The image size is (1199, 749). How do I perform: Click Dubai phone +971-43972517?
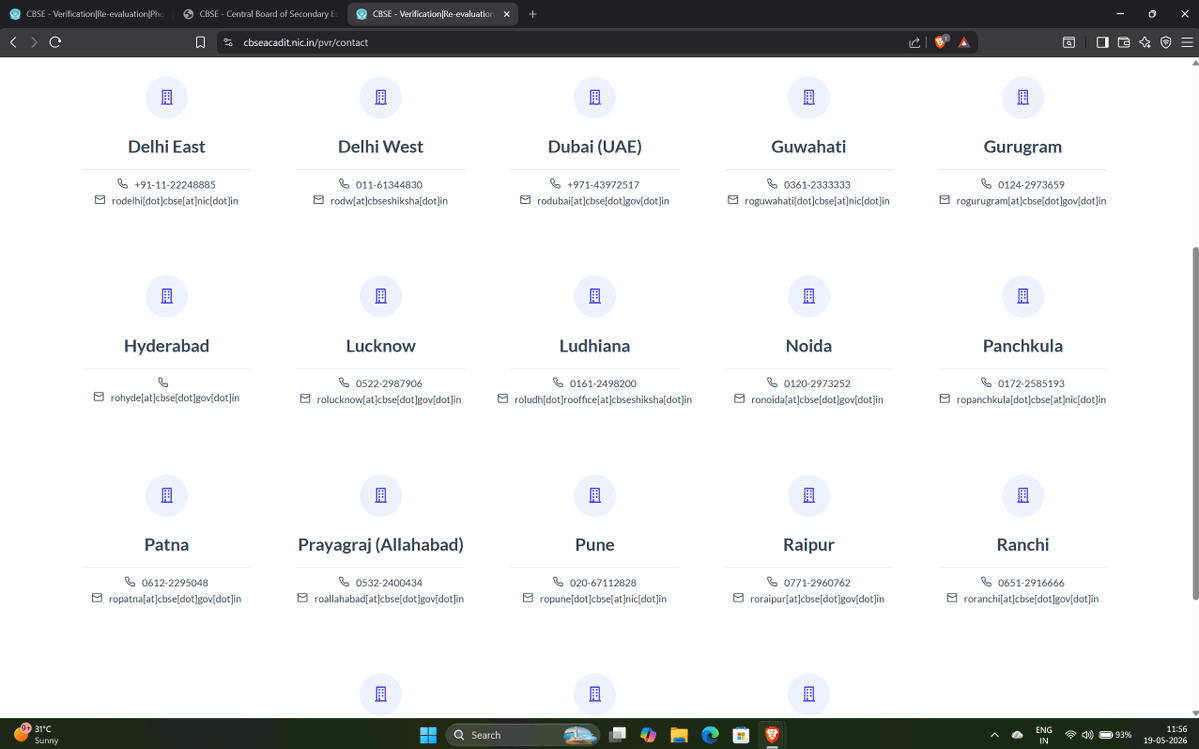pyautogui.click(x=603, y=184)
